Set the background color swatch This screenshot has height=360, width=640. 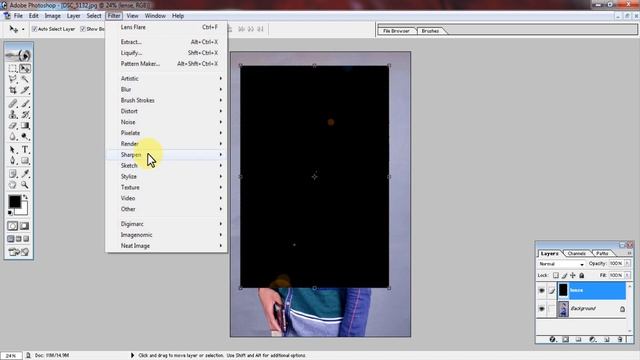point(22,210)
